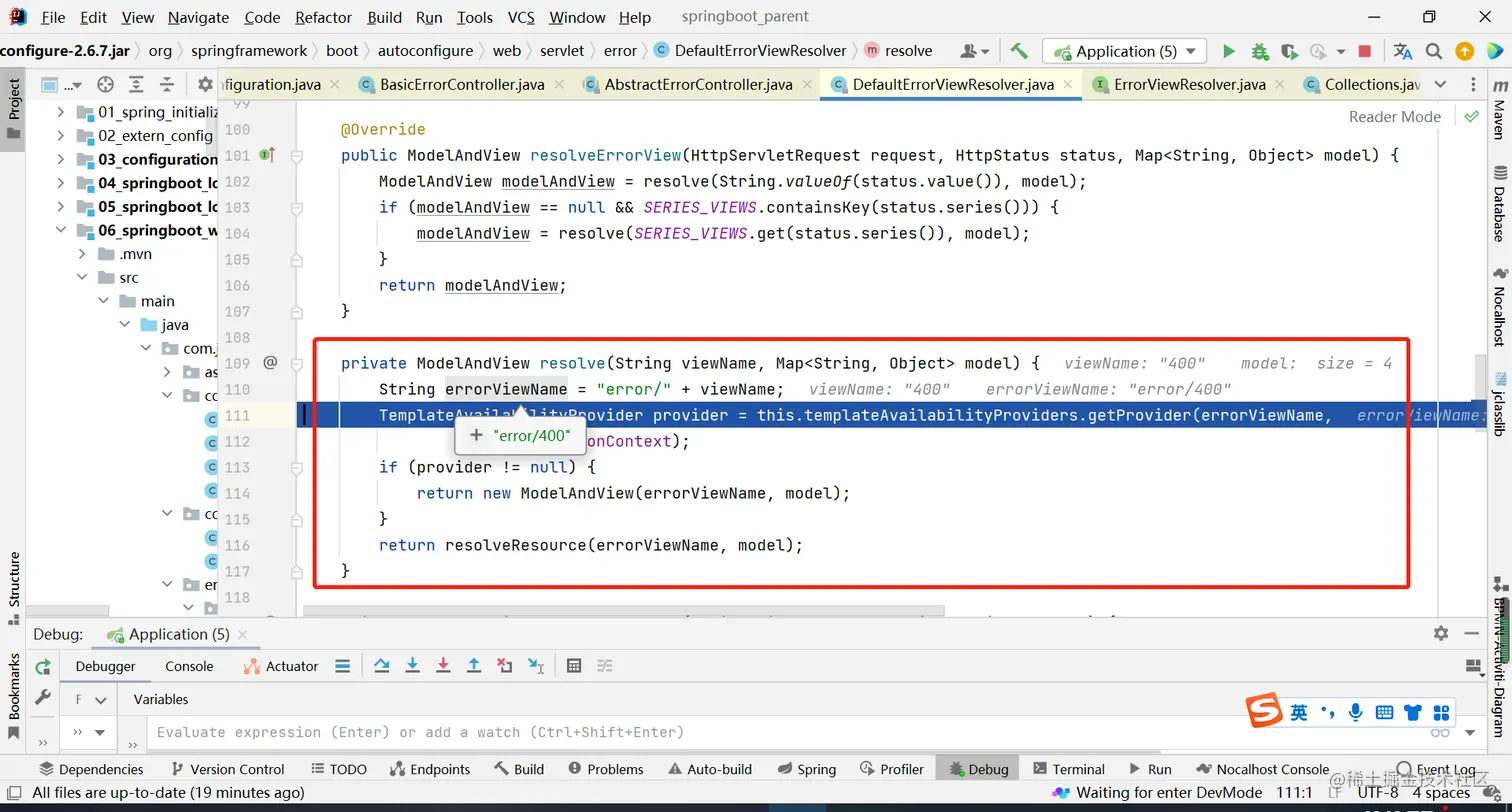Click Expand All icon in Project panel
The width and height of the screenshot is (1512, 812).
point(136,85)
